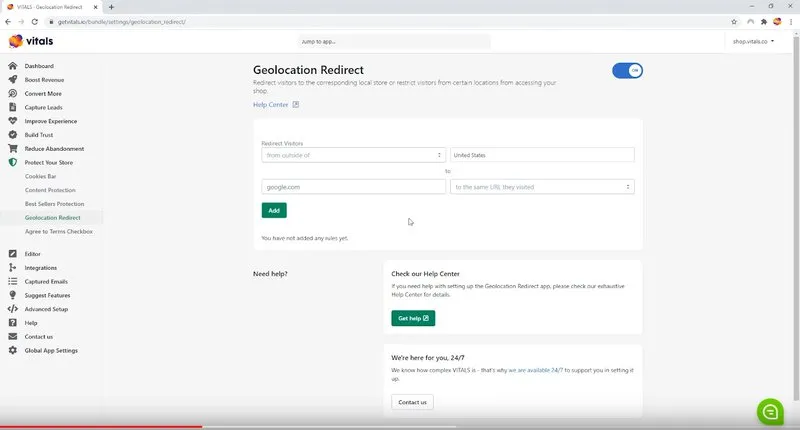Open Content Protection settings
The width and height of the screenshot is (800, 430).
50,190
